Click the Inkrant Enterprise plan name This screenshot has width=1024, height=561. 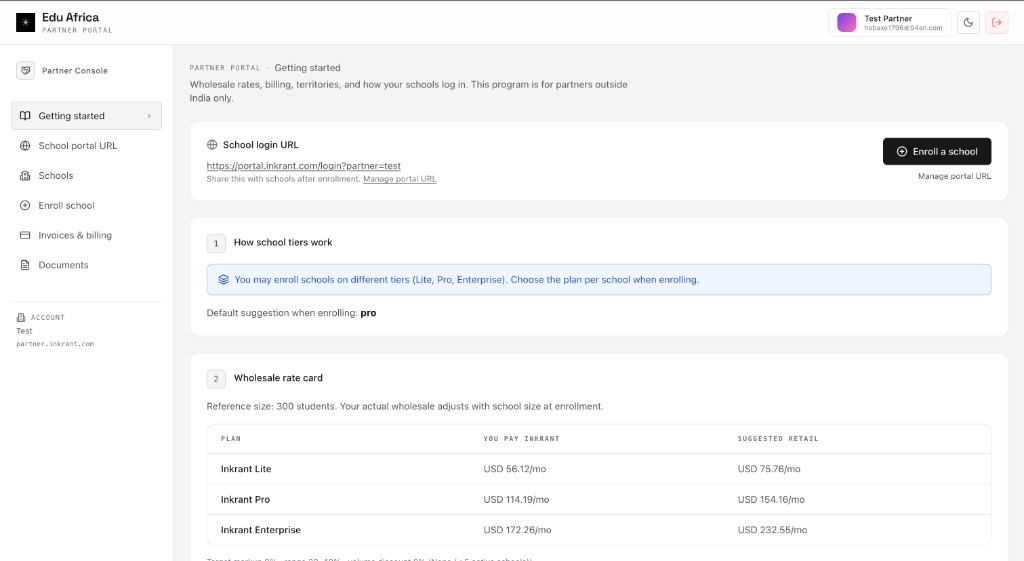click(261, 530)
